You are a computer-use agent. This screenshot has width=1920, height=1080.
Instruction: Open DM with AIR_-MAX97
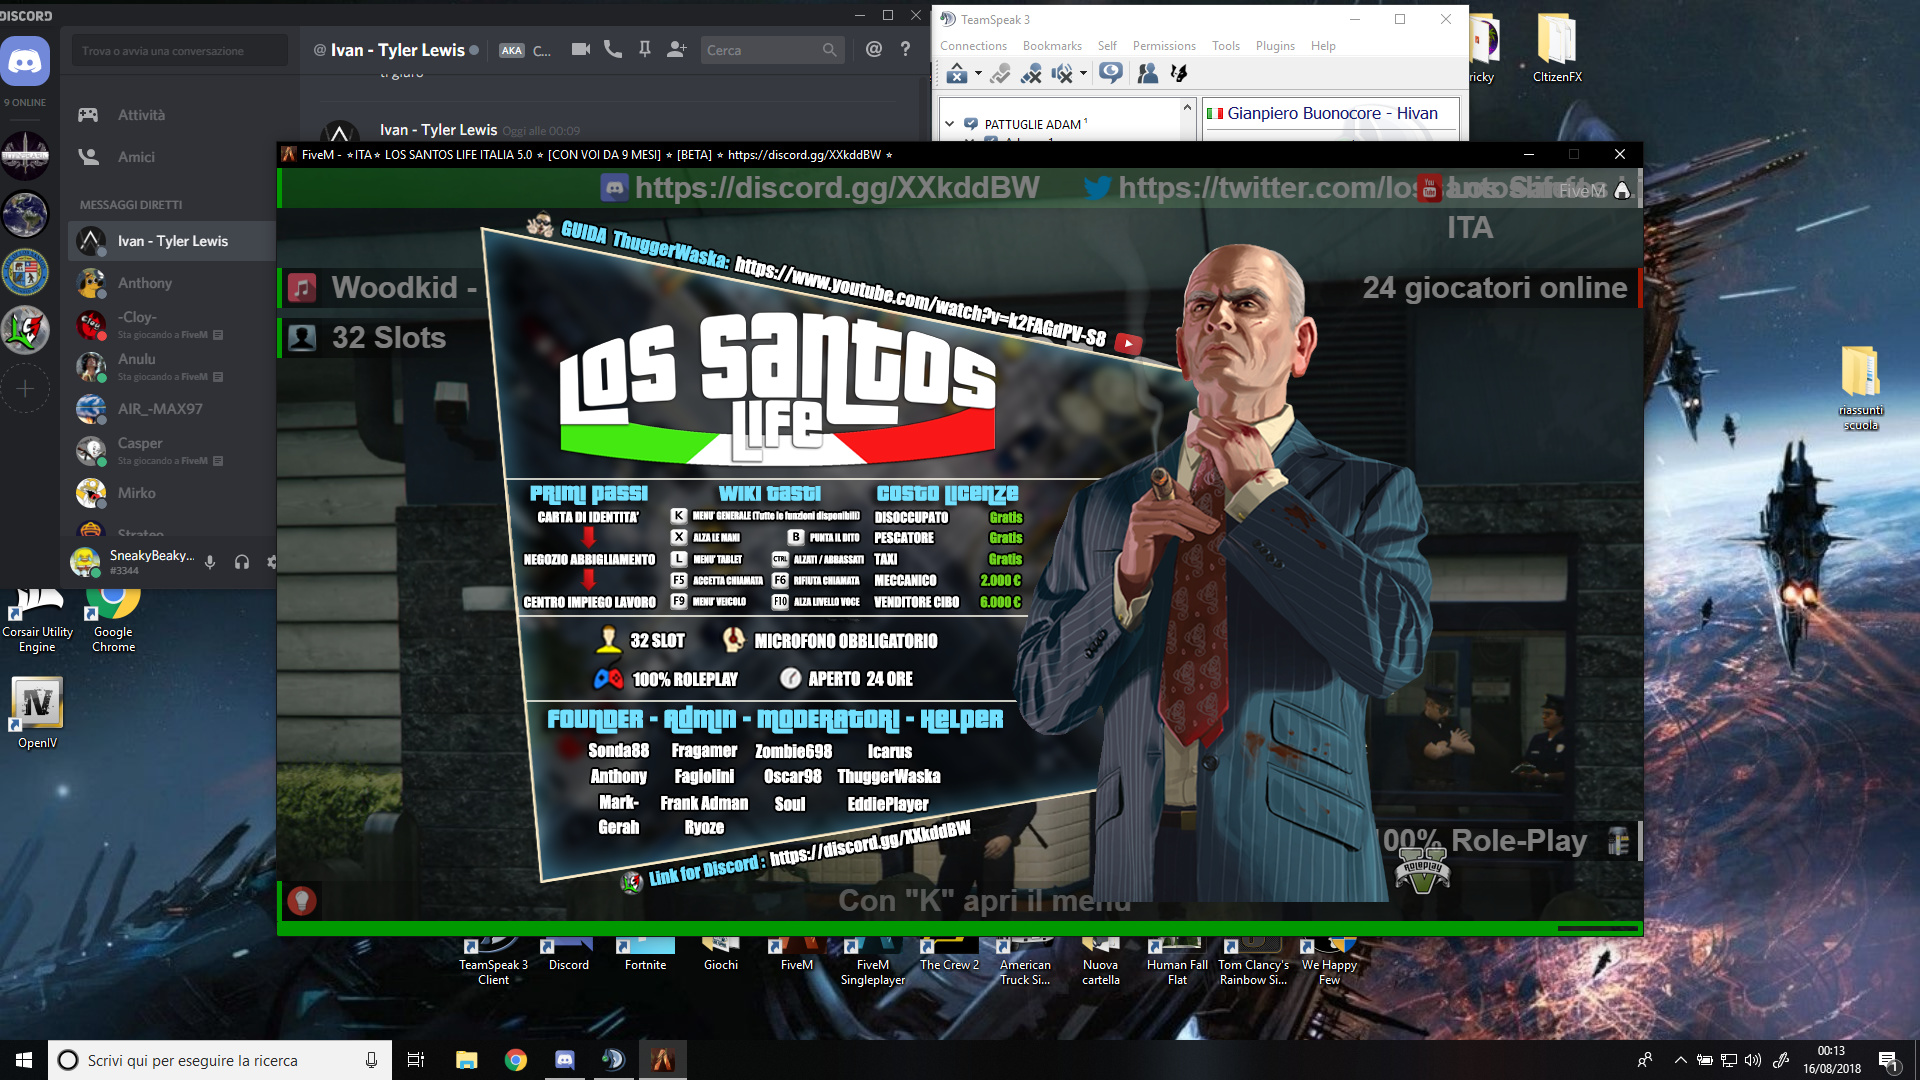pyautogui.click(x=171, y=409)
